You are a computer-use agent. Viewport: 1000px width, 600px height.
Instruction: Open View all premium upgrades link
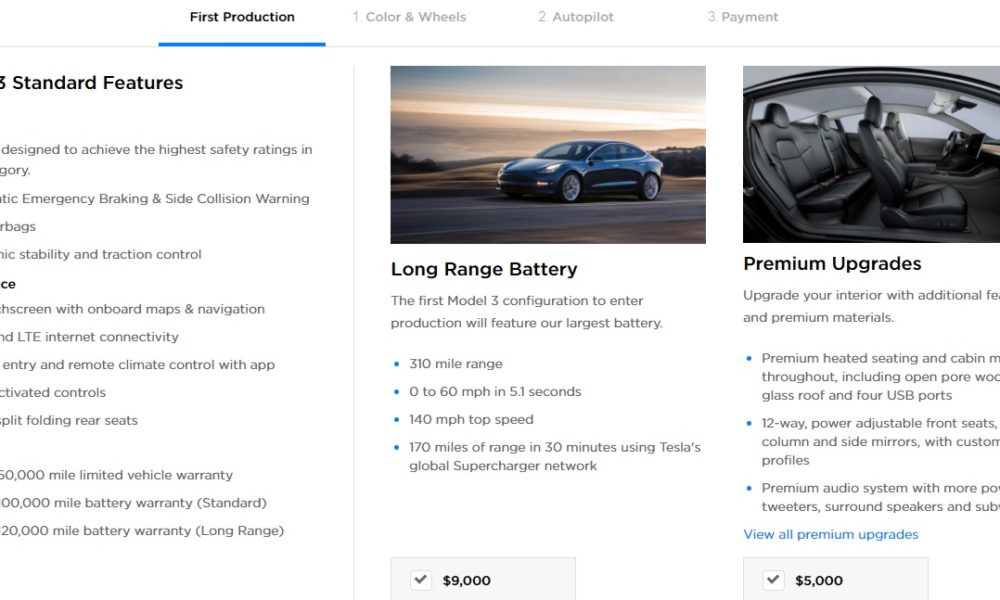pyautogui.click(x=830, y=534)
